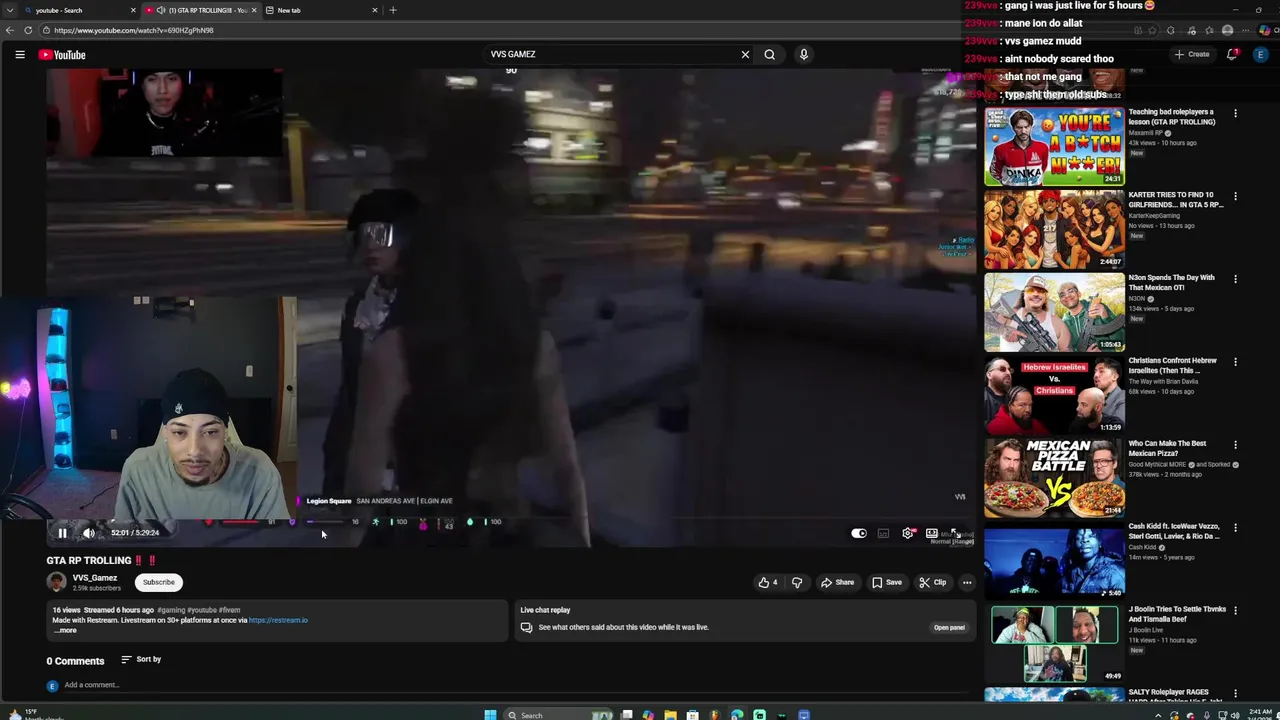Screen dimensions: 1280x720
Task: Save the video to a playlist
Action: point(887,582)
